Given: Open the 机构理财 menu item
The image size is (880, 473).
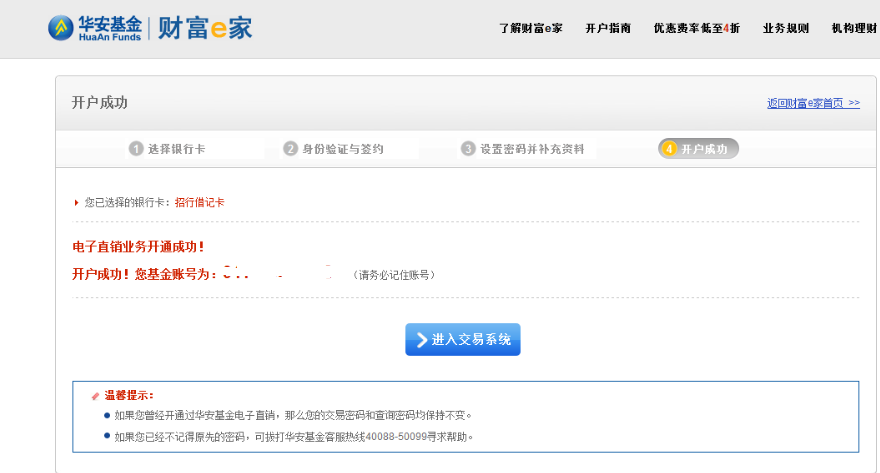Looking at the screenshot, I should (x=855, y=28).
